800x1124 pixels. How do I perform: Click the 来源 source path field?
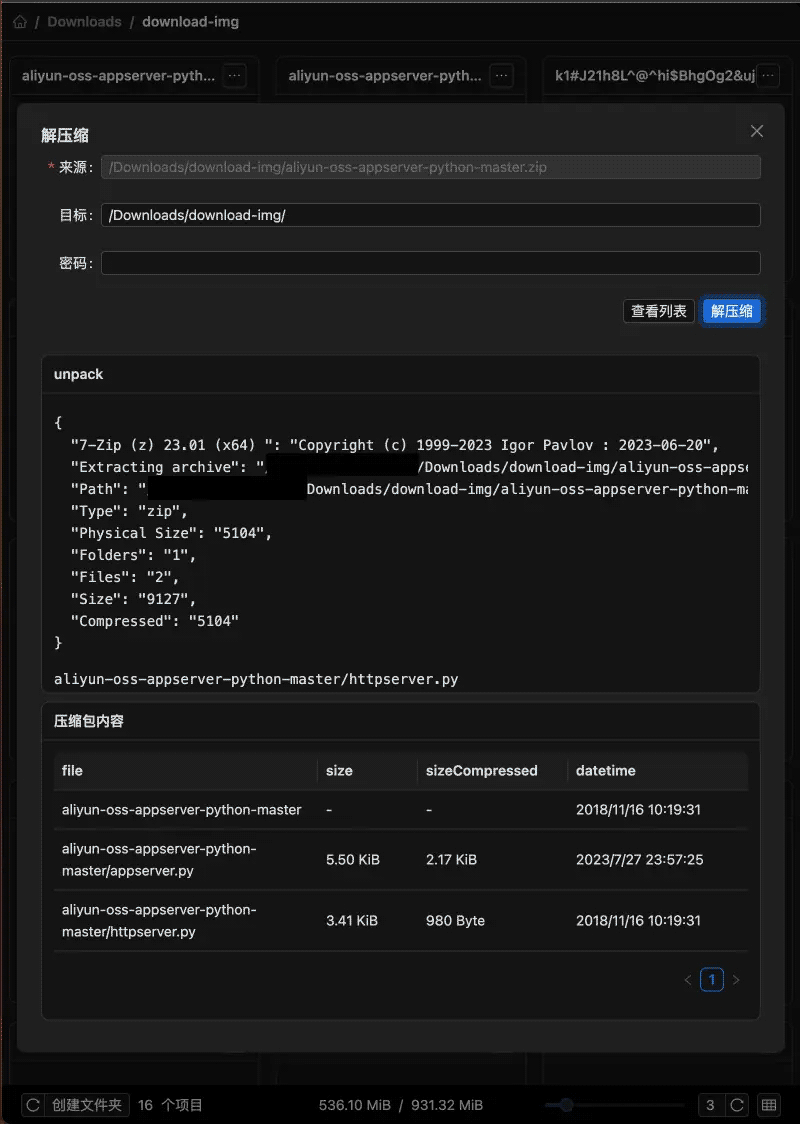tap(430, 167)
